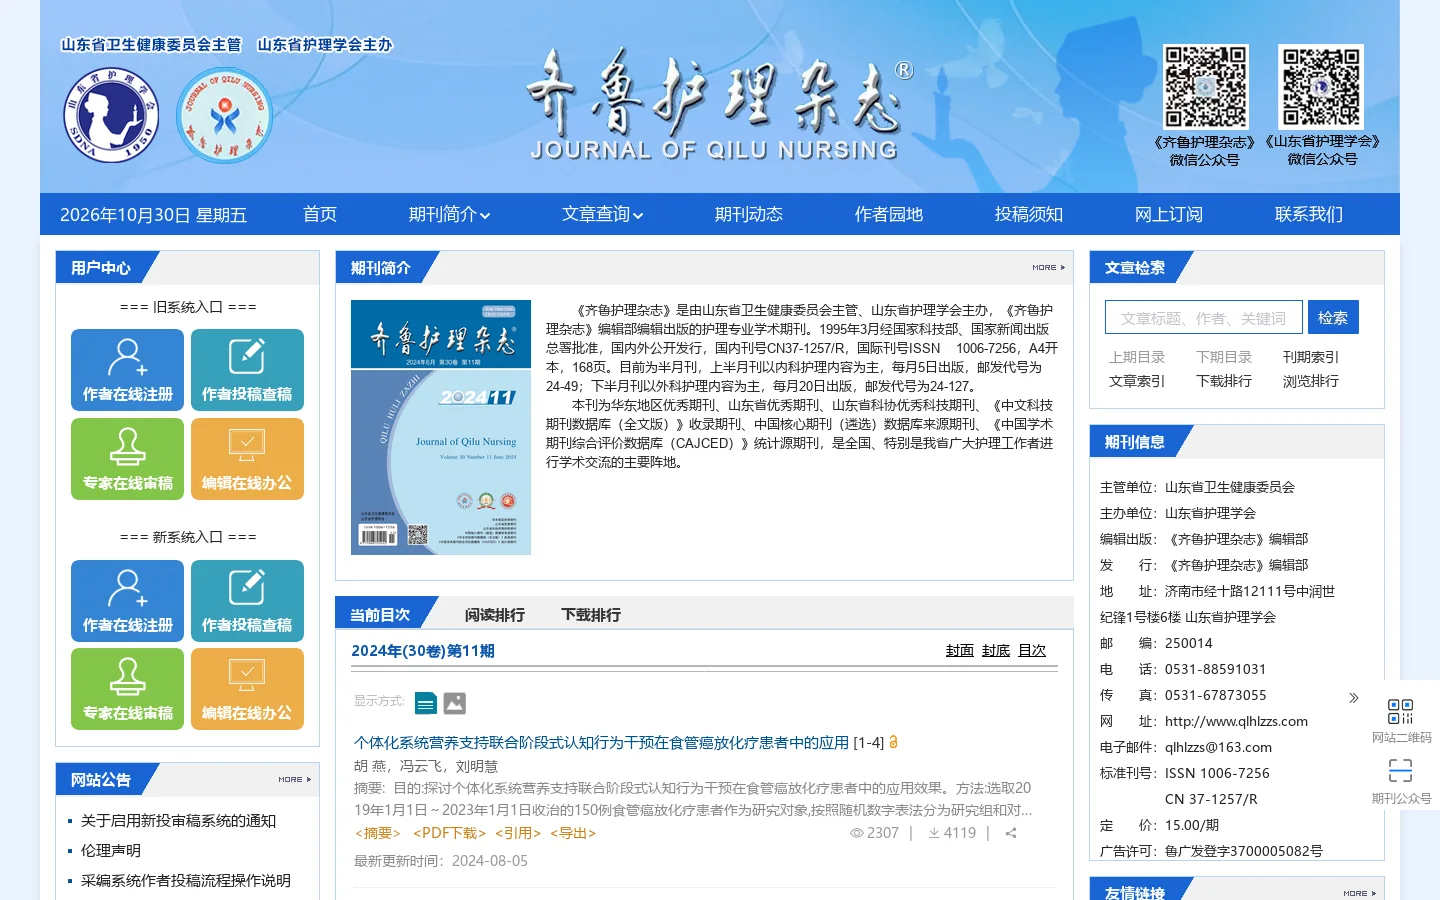Open the 封面 link
Viewport: 1440px width, 900px height.
click(x=960, y=651)
